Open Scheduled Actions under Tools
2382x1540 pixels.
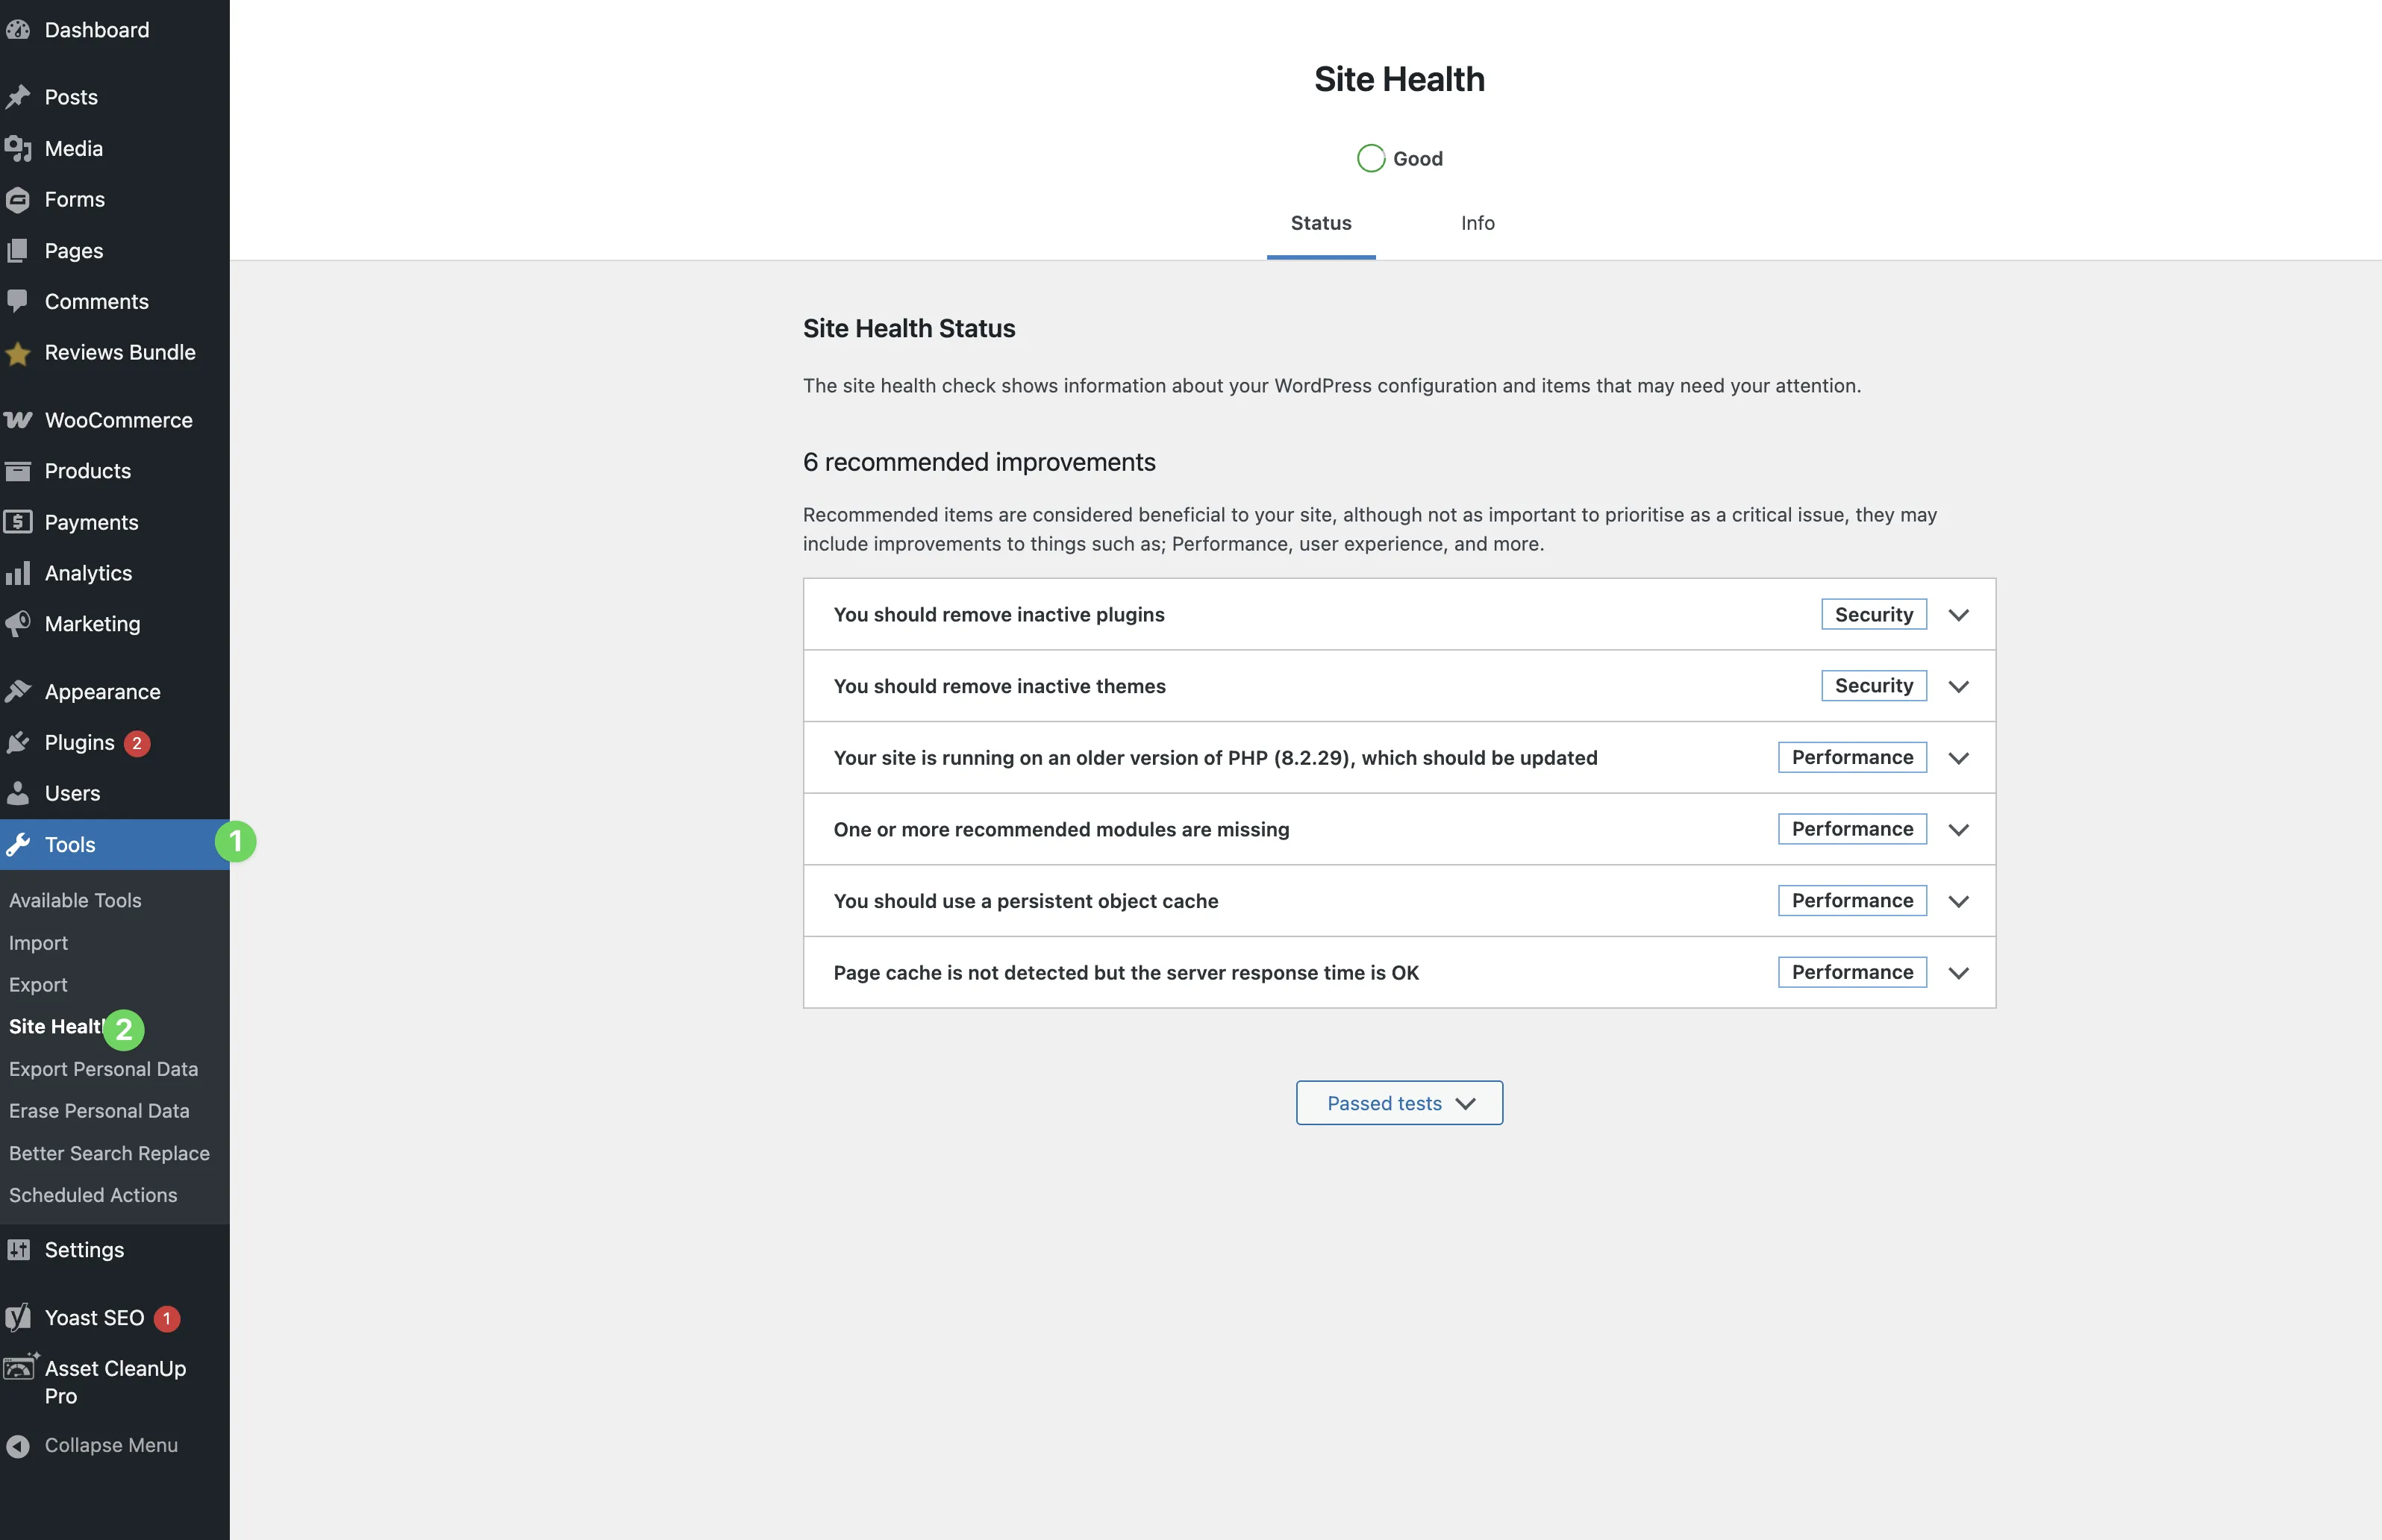93,1195
